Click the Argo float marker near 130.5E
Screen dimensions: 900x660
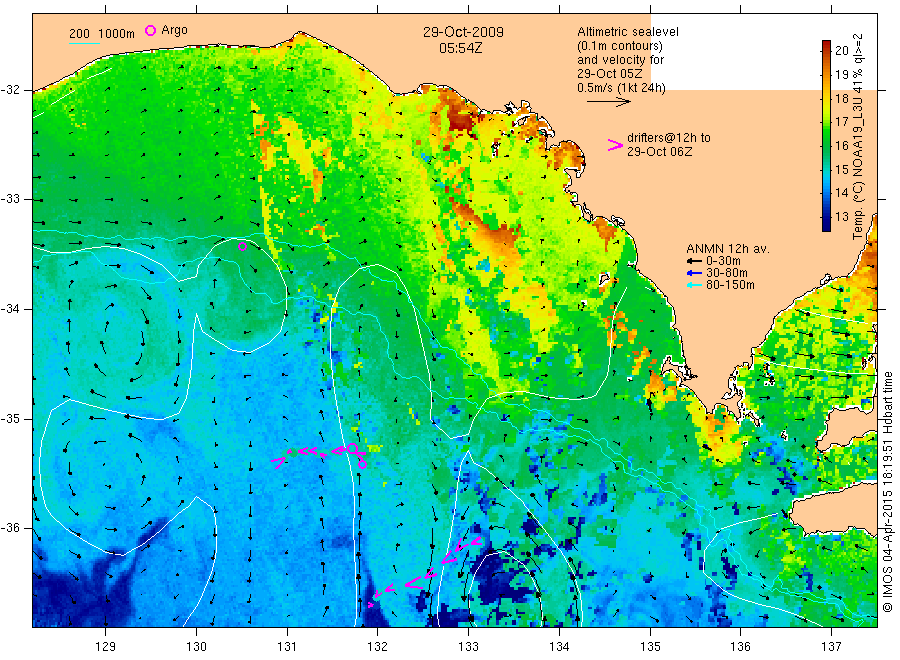pos(242,247)
